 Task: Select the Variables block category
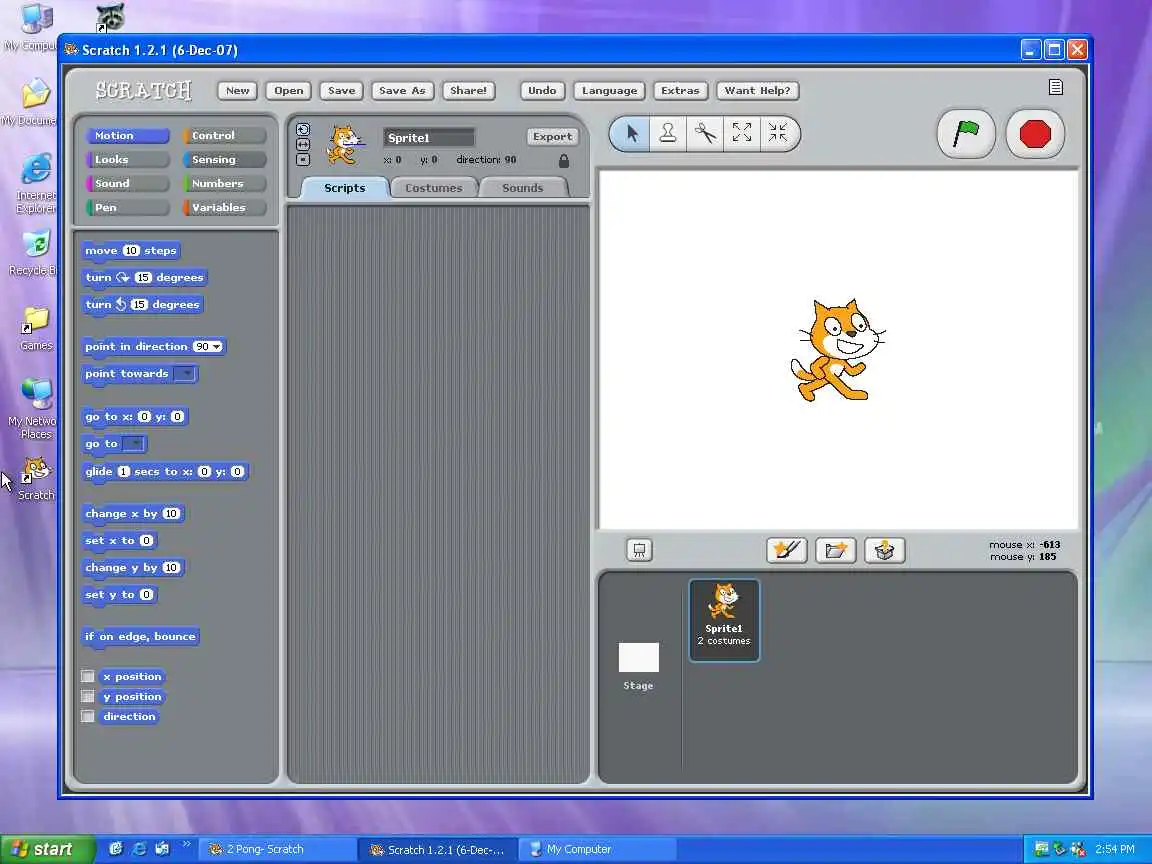coord(225,207)
